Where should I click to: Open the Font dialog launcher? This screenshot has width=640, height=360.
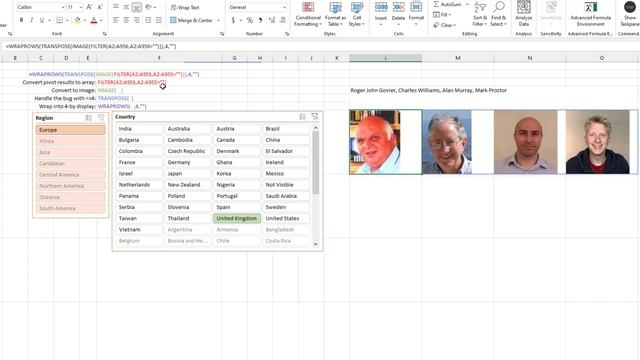pos(104,34)
